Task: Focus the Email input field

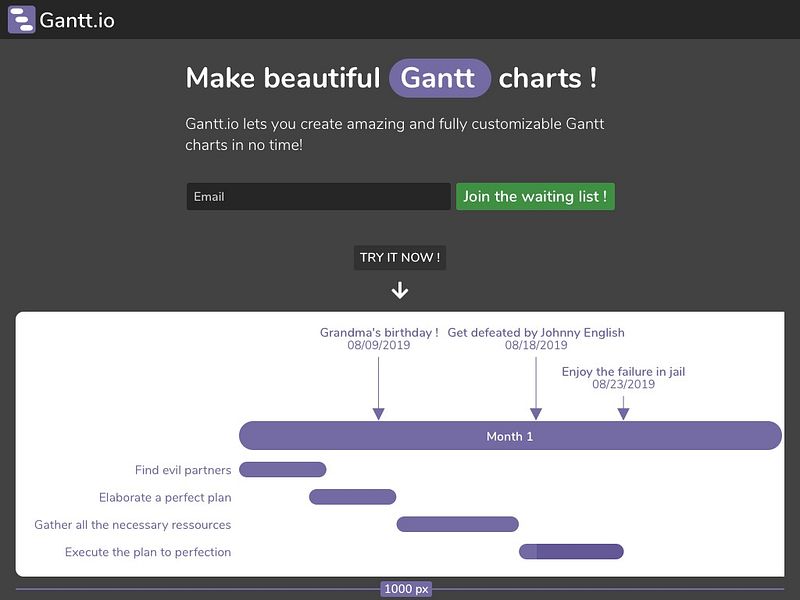Action: [318, 196]
